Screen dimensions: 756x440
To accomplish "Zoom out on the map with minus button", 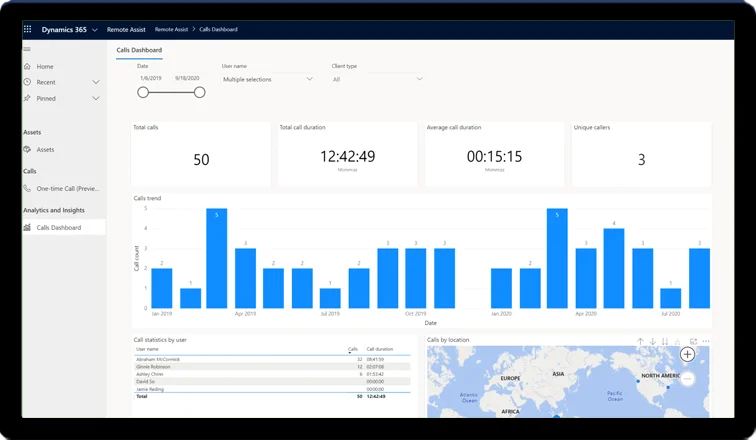I will [x=687, y=378].
